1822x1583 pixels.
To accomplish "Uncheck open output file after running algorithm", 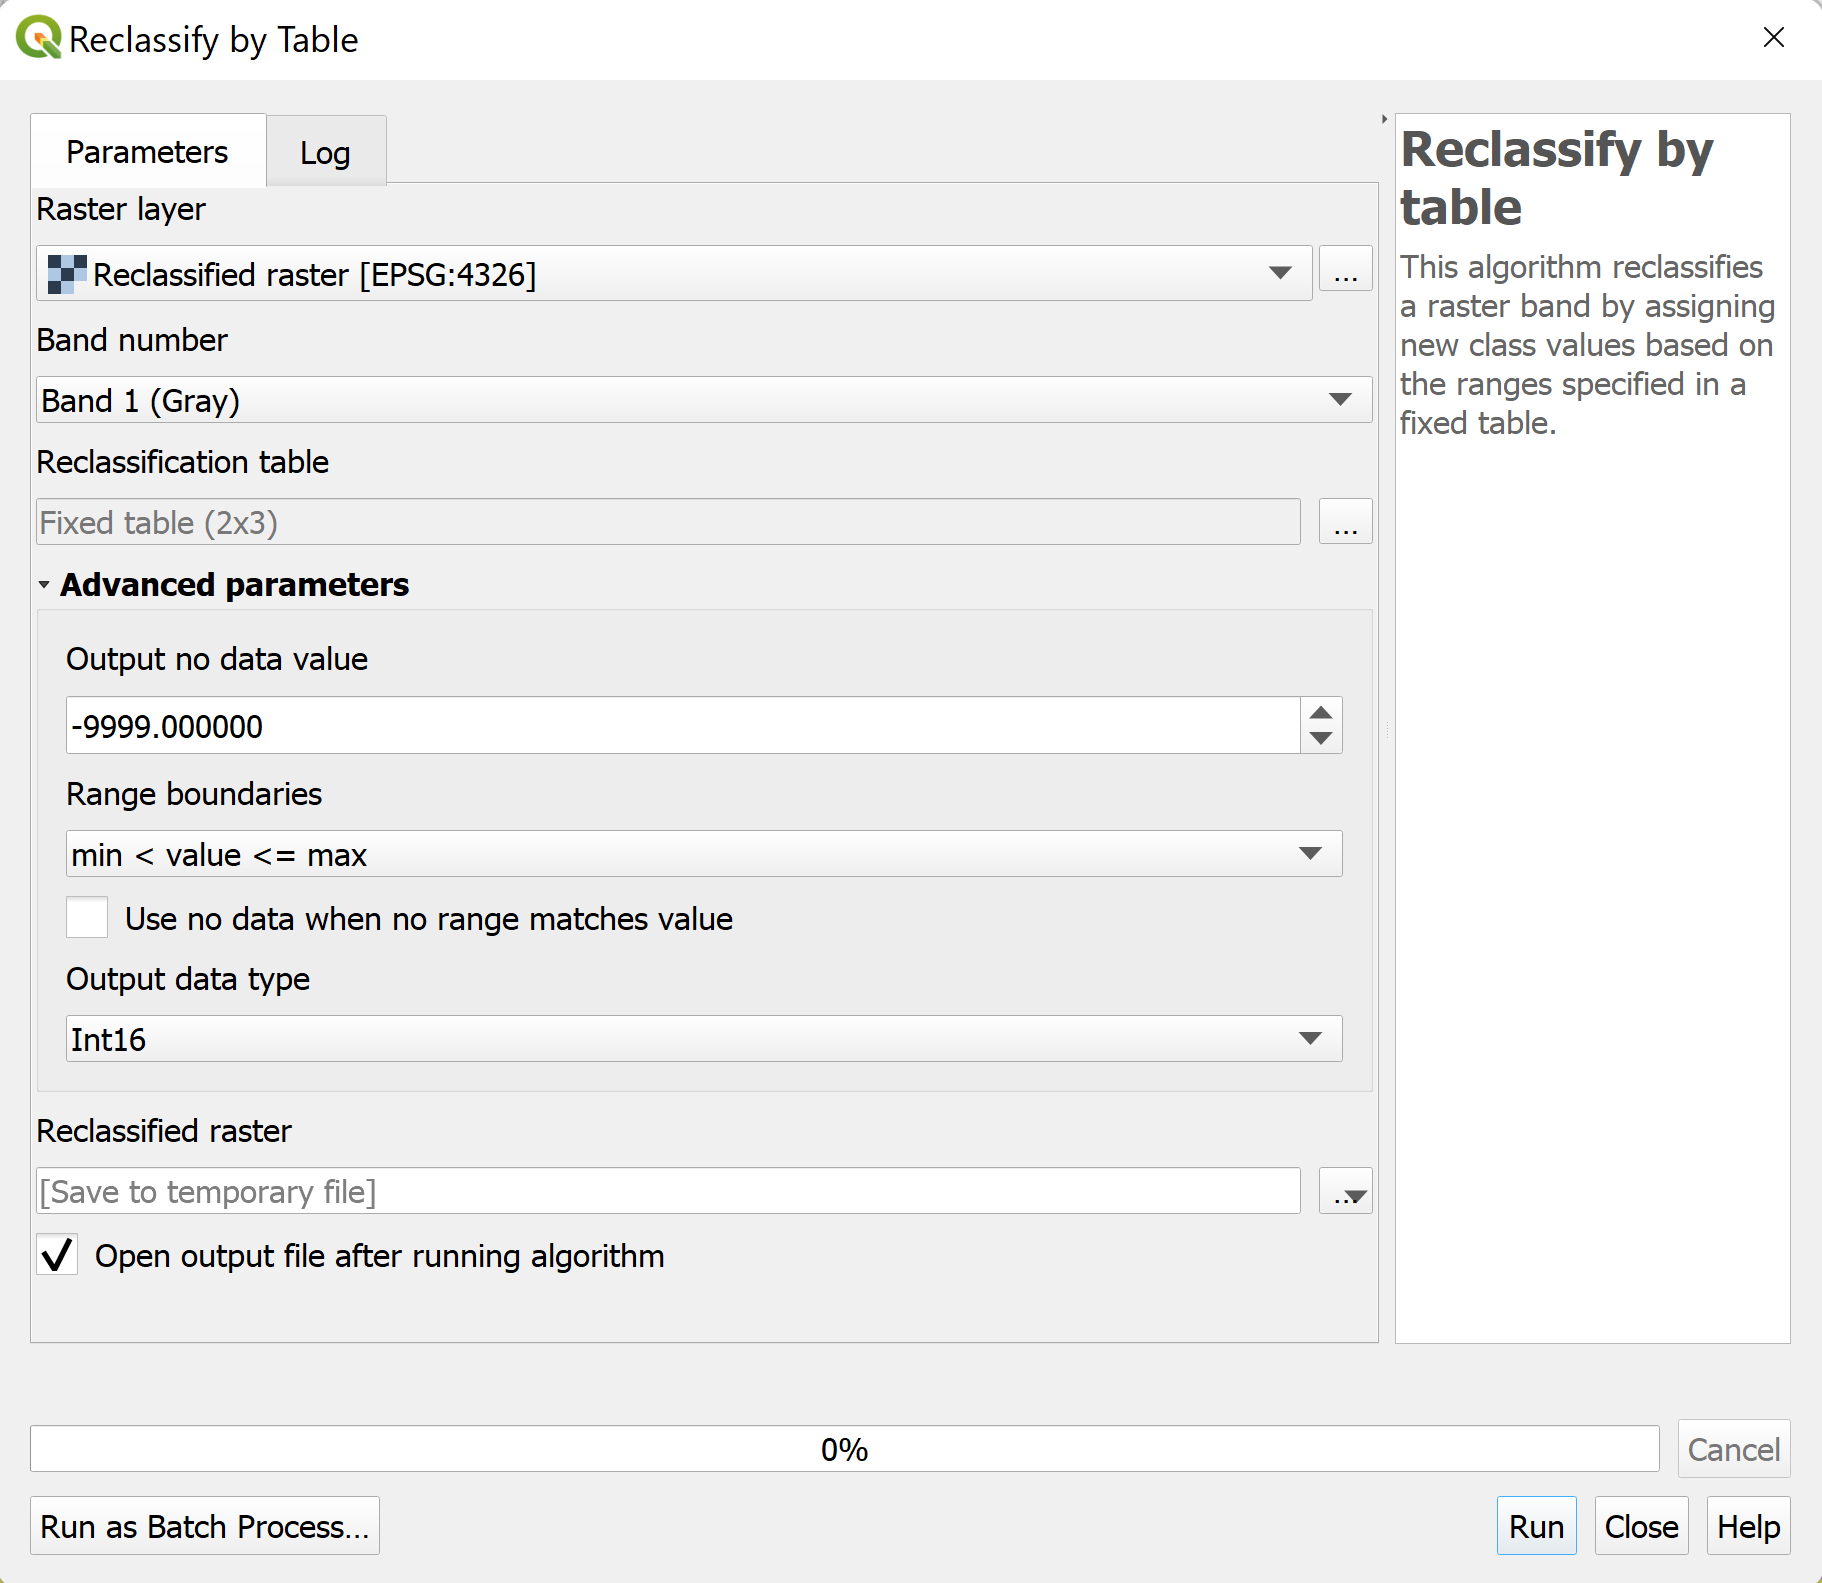I will 58,1255.
